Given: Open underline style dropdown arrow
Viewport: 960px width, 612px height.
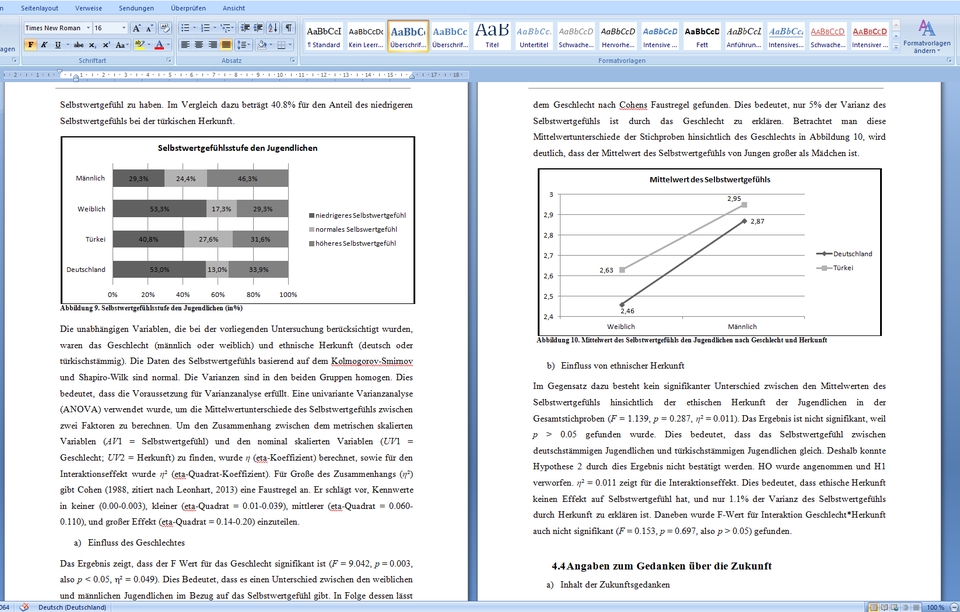Looking at the screenshot, I should tap(67, 45).
